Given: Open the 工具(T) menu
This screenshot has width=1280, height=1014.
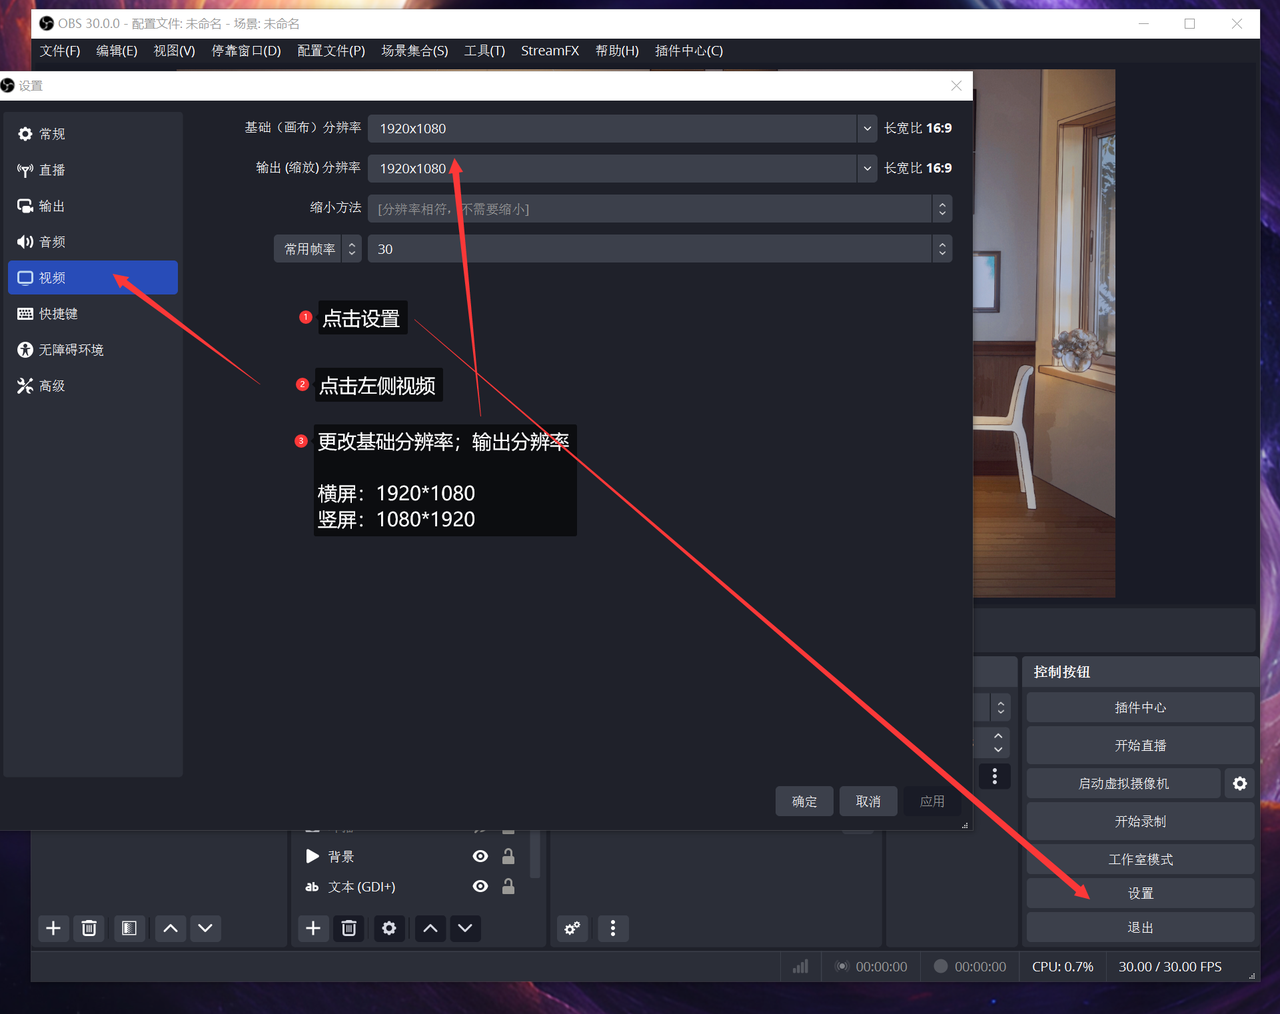Looking at the screenshot, I should click(485, 51).
